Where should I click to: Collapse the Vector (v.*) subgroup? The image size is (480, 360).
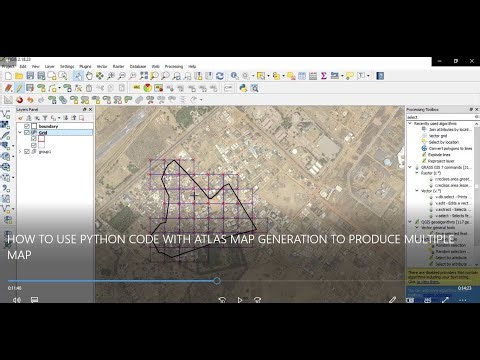[417, 191]
